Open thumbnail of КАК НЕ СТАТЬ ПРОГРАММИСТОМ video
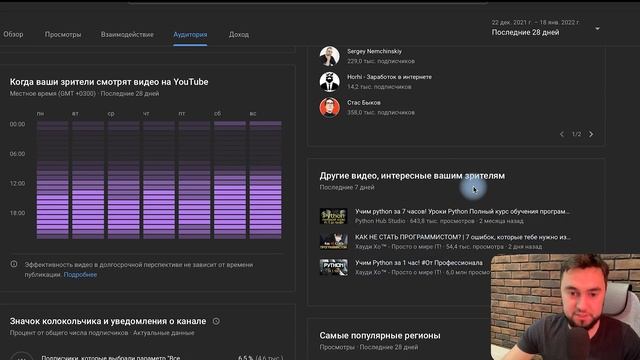This screenshot has height=360, width=640. click(333, 241)
